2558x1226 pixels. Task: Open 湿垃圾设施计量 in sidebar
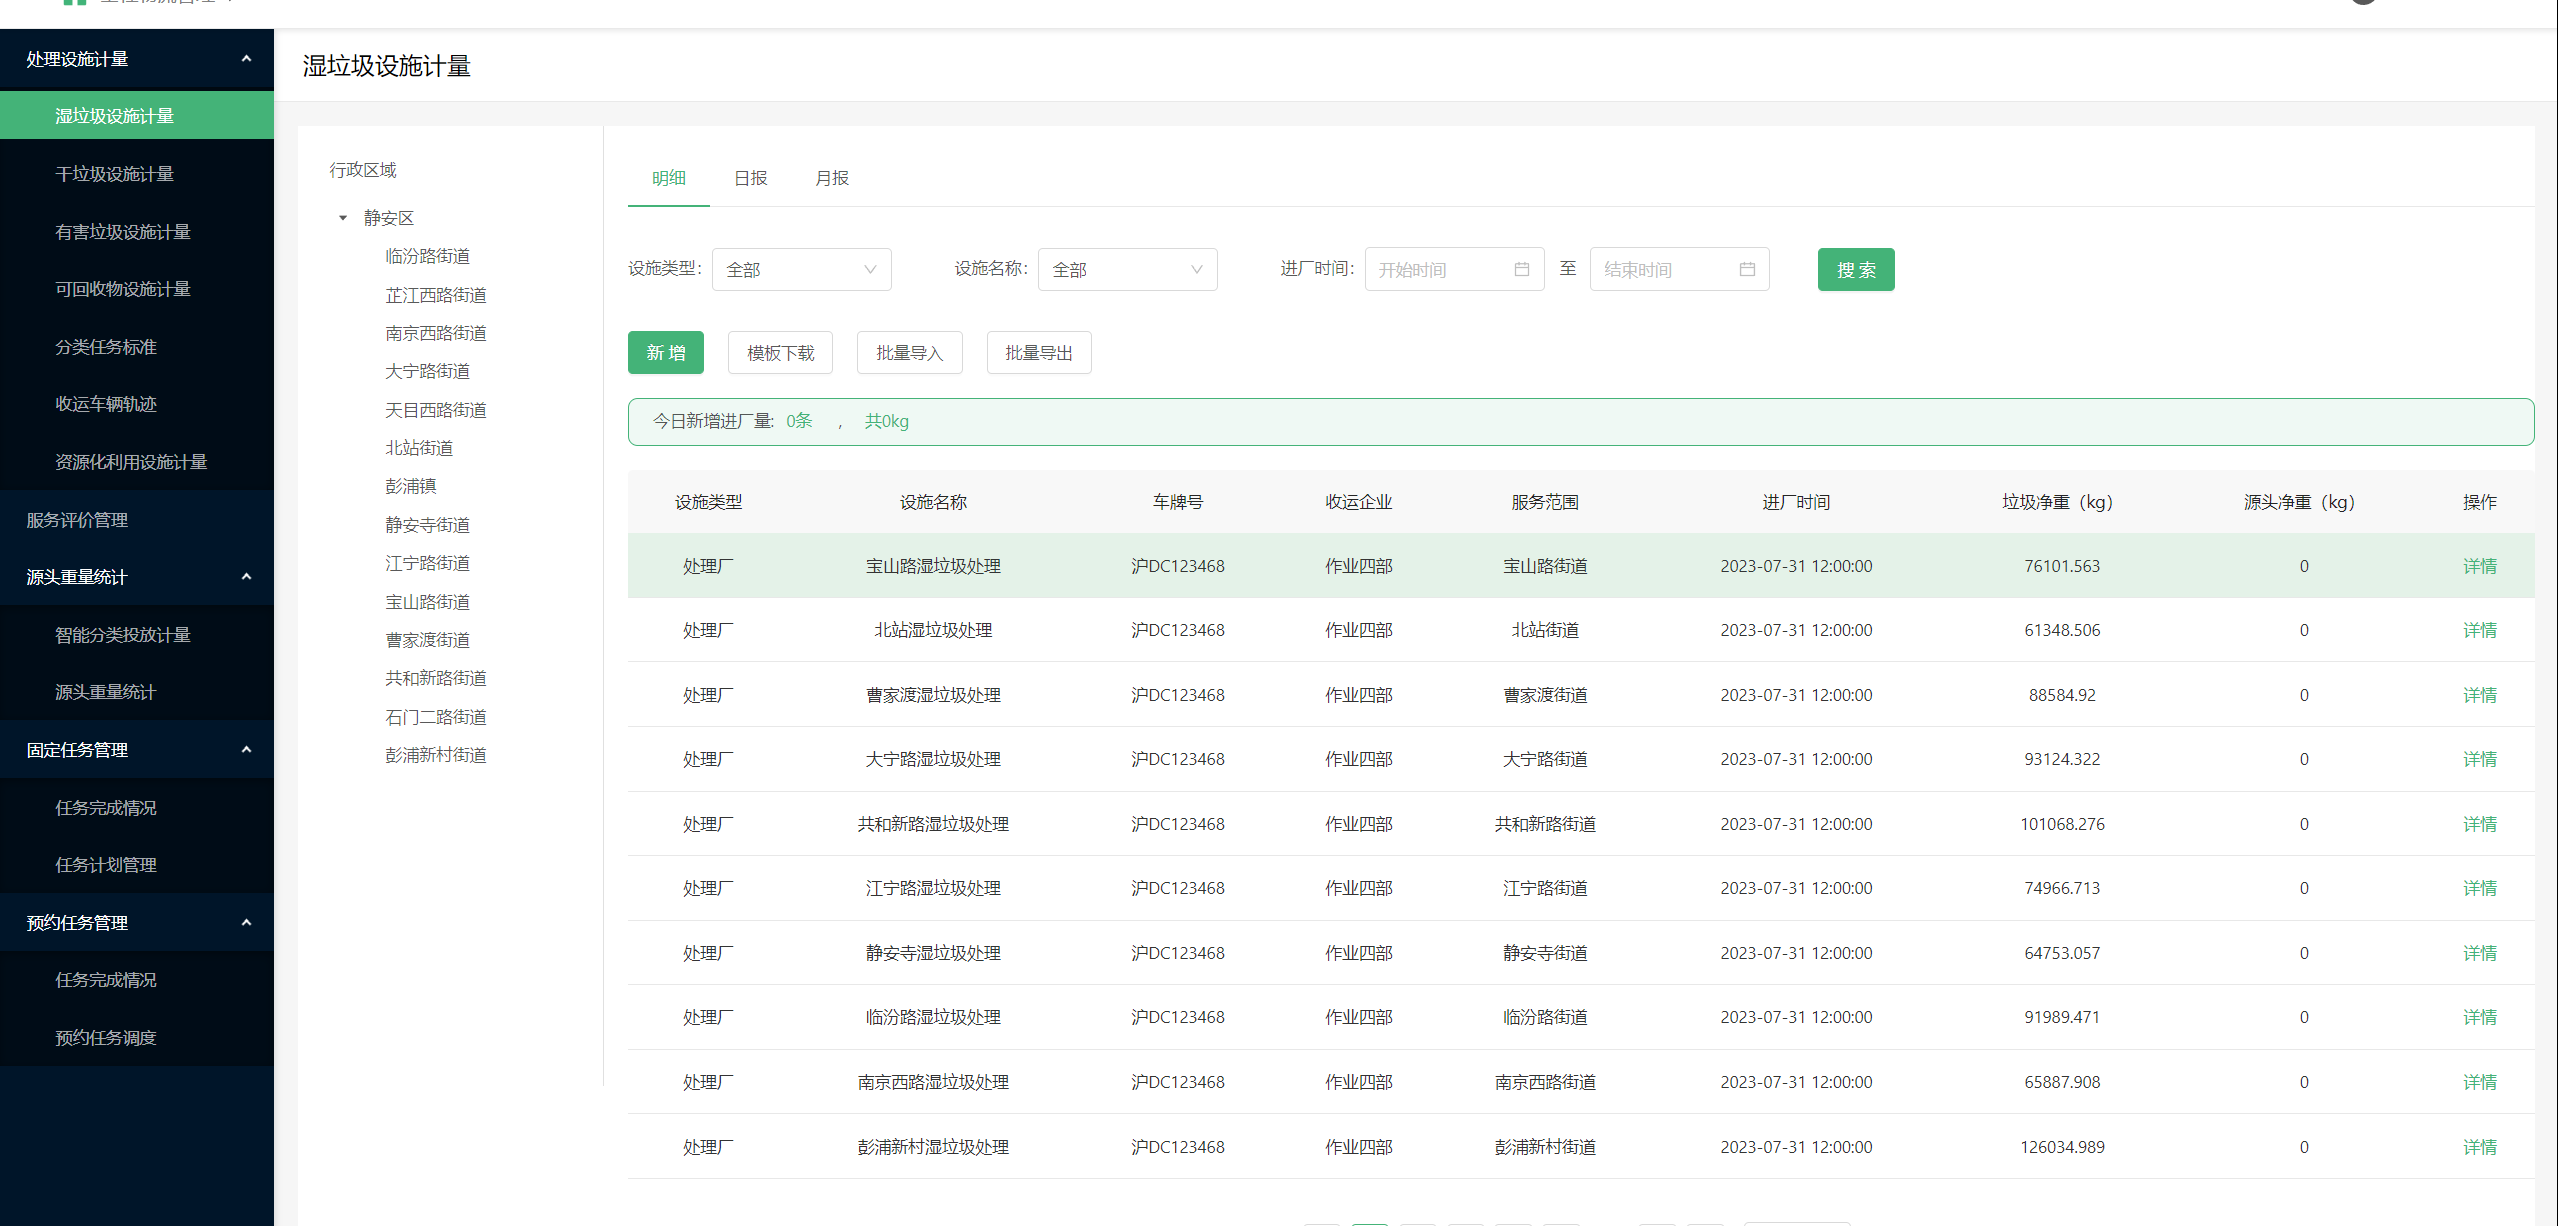[137, 116]
